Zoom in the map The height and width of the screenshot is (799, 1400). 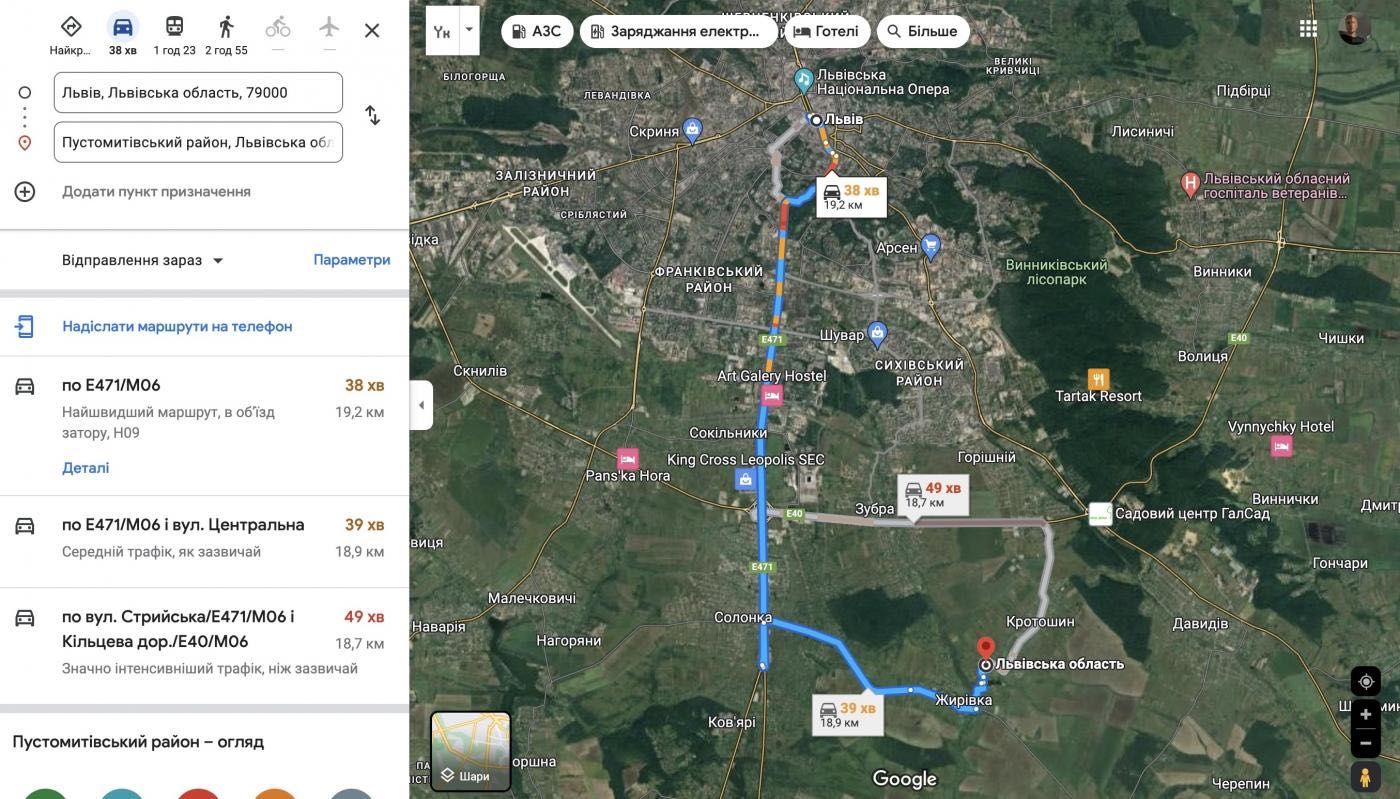point(1365,715)
